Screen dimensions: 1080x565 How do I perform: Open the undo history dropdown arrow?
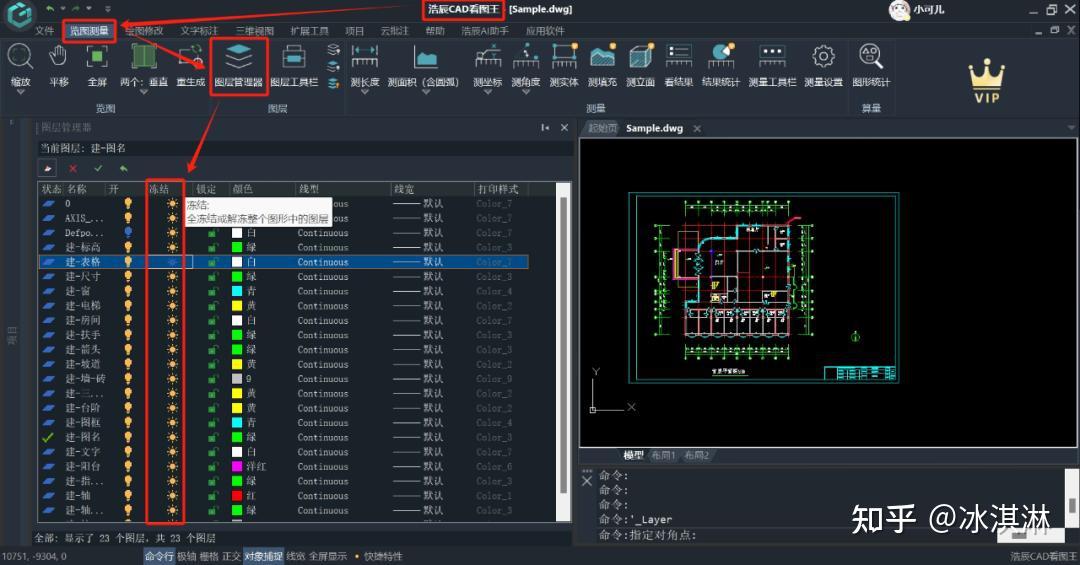click(x=63, y=9)
